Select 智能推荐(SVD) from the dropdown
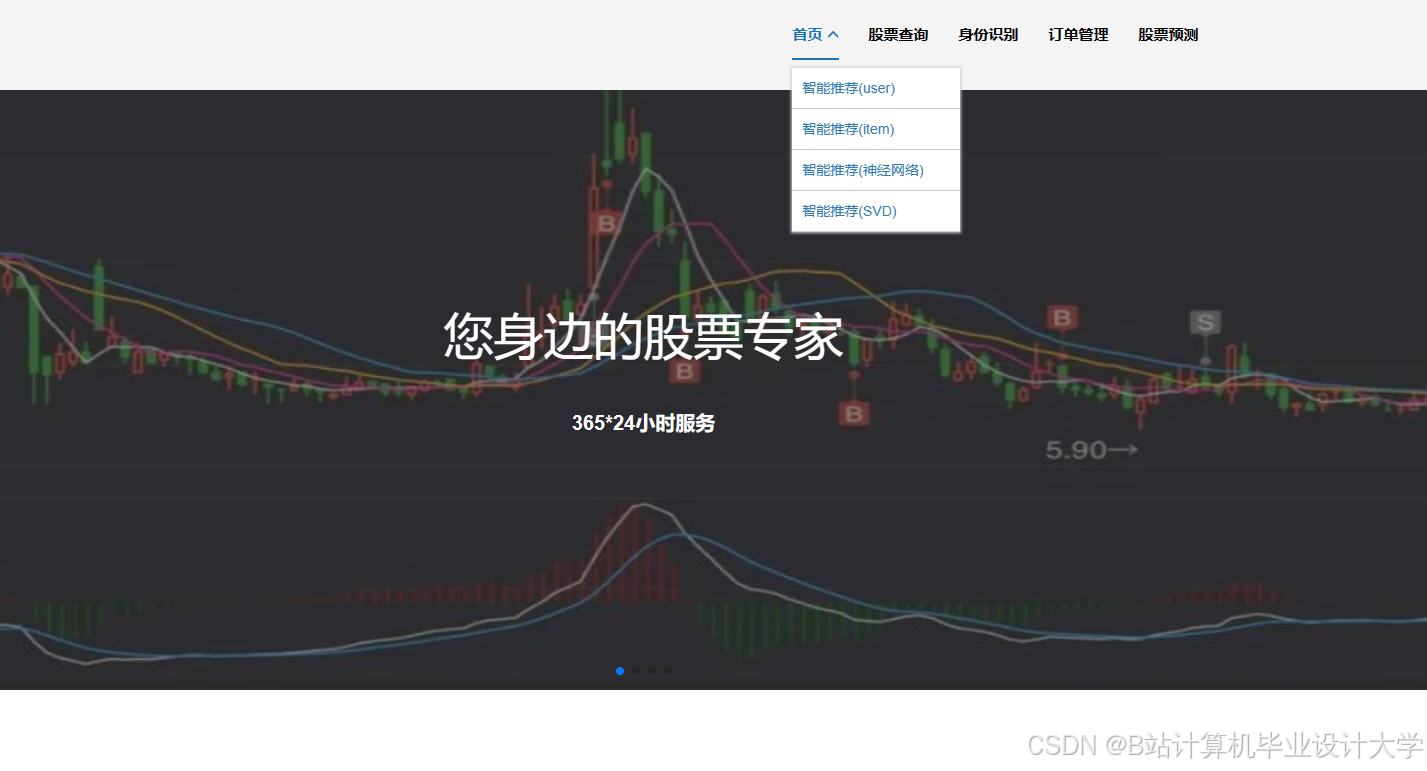Image resolution: width=1427 pixels, height=771 pixels. coord(848,211)
